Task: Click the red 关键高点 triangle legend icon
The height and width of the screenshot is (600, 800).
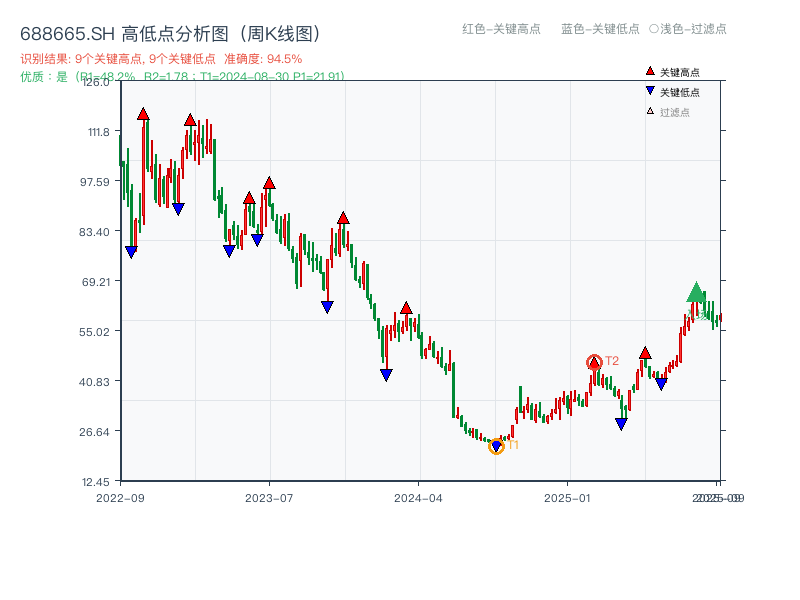Action: click(649, 71)
